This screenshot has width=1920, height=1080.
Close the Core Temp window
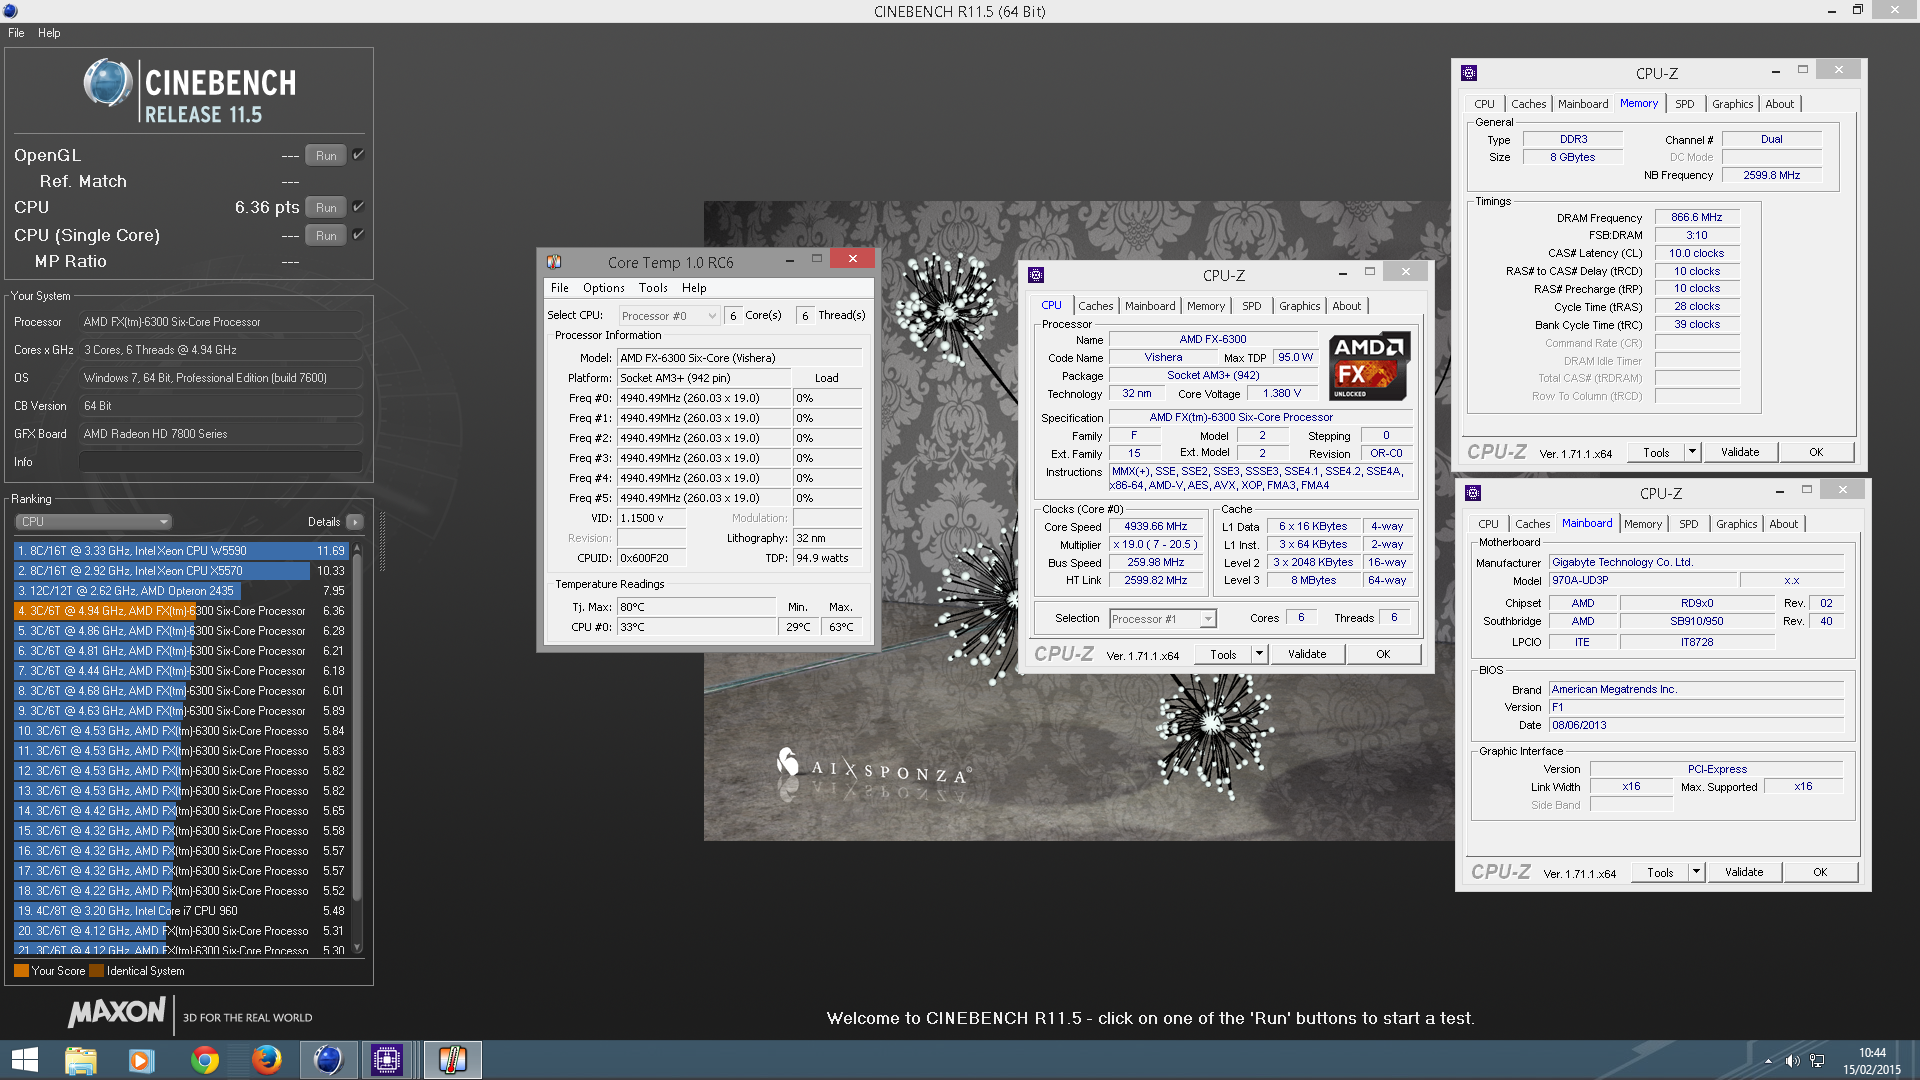coord(853,259)
